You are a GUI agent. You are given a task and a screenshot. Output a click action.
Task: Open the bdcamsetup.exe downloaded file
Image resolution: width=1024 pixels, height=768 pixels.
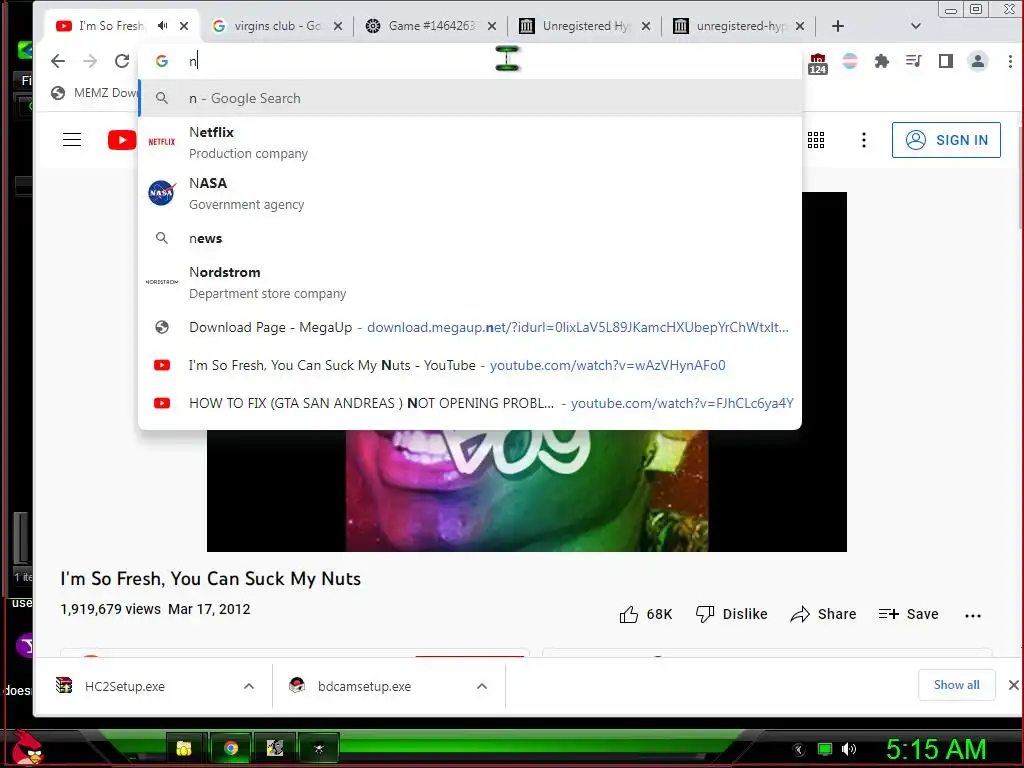coord(364,686)
